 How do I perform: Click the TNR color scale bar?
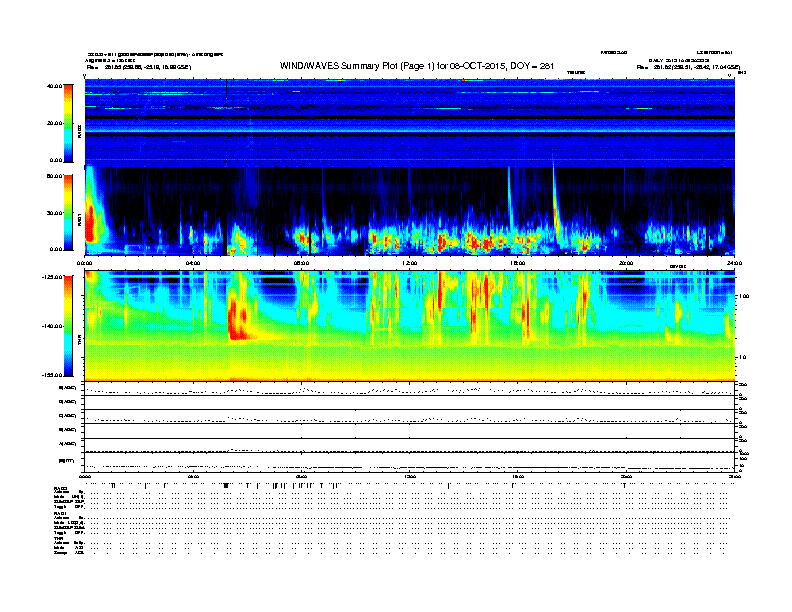(68, 326)
